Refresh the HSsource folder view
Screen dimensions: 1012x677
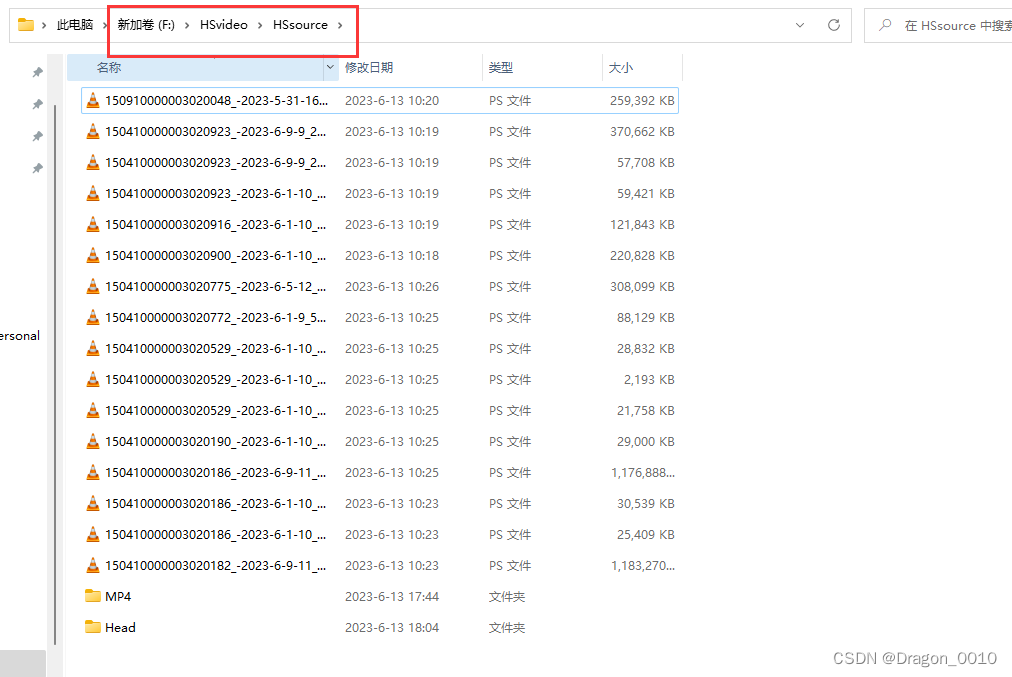click(x=834, y=25)
